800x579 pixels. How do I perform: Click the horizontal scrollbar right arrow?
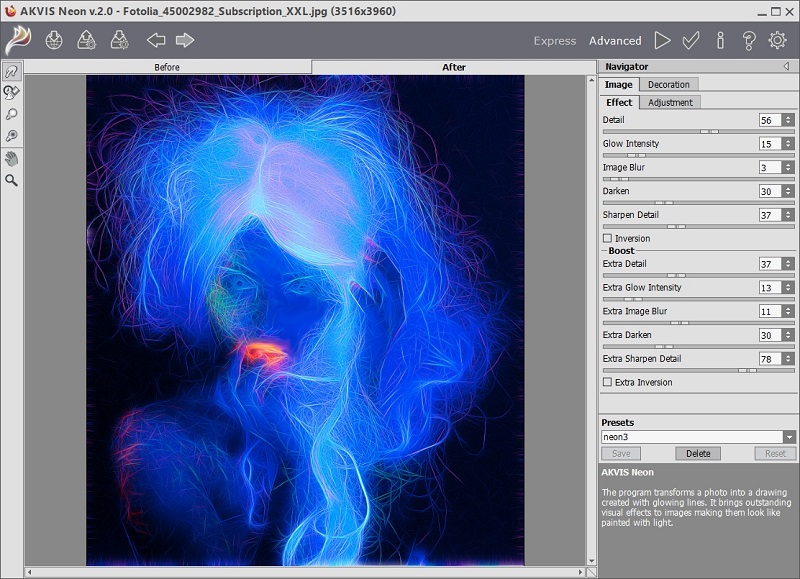581,572
